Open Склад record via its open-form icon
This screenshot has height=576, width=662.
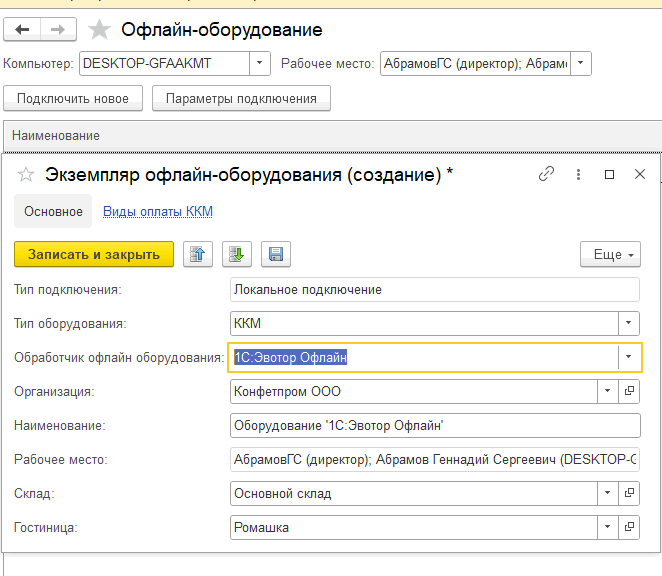pos(629,493)
